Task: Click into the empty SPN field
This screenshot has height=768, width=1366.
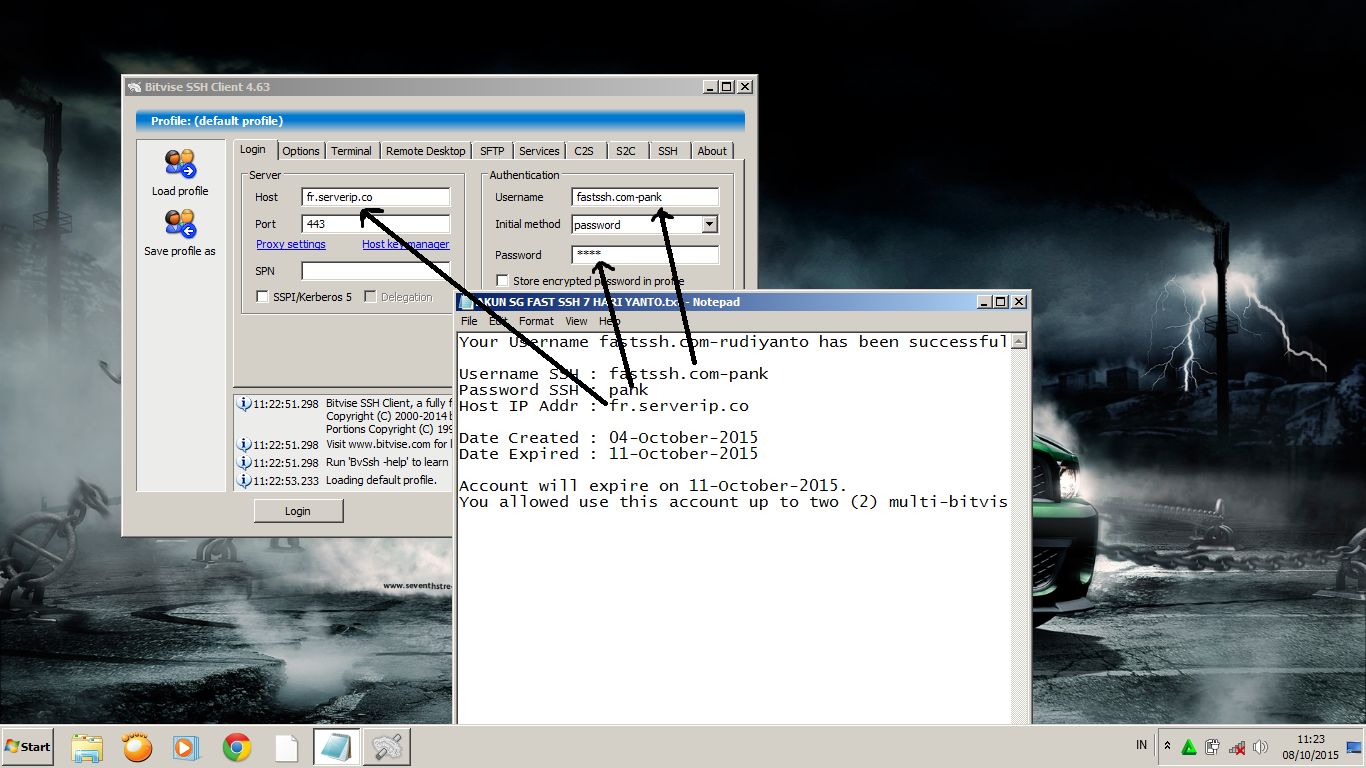Action: tap(376, 271)
